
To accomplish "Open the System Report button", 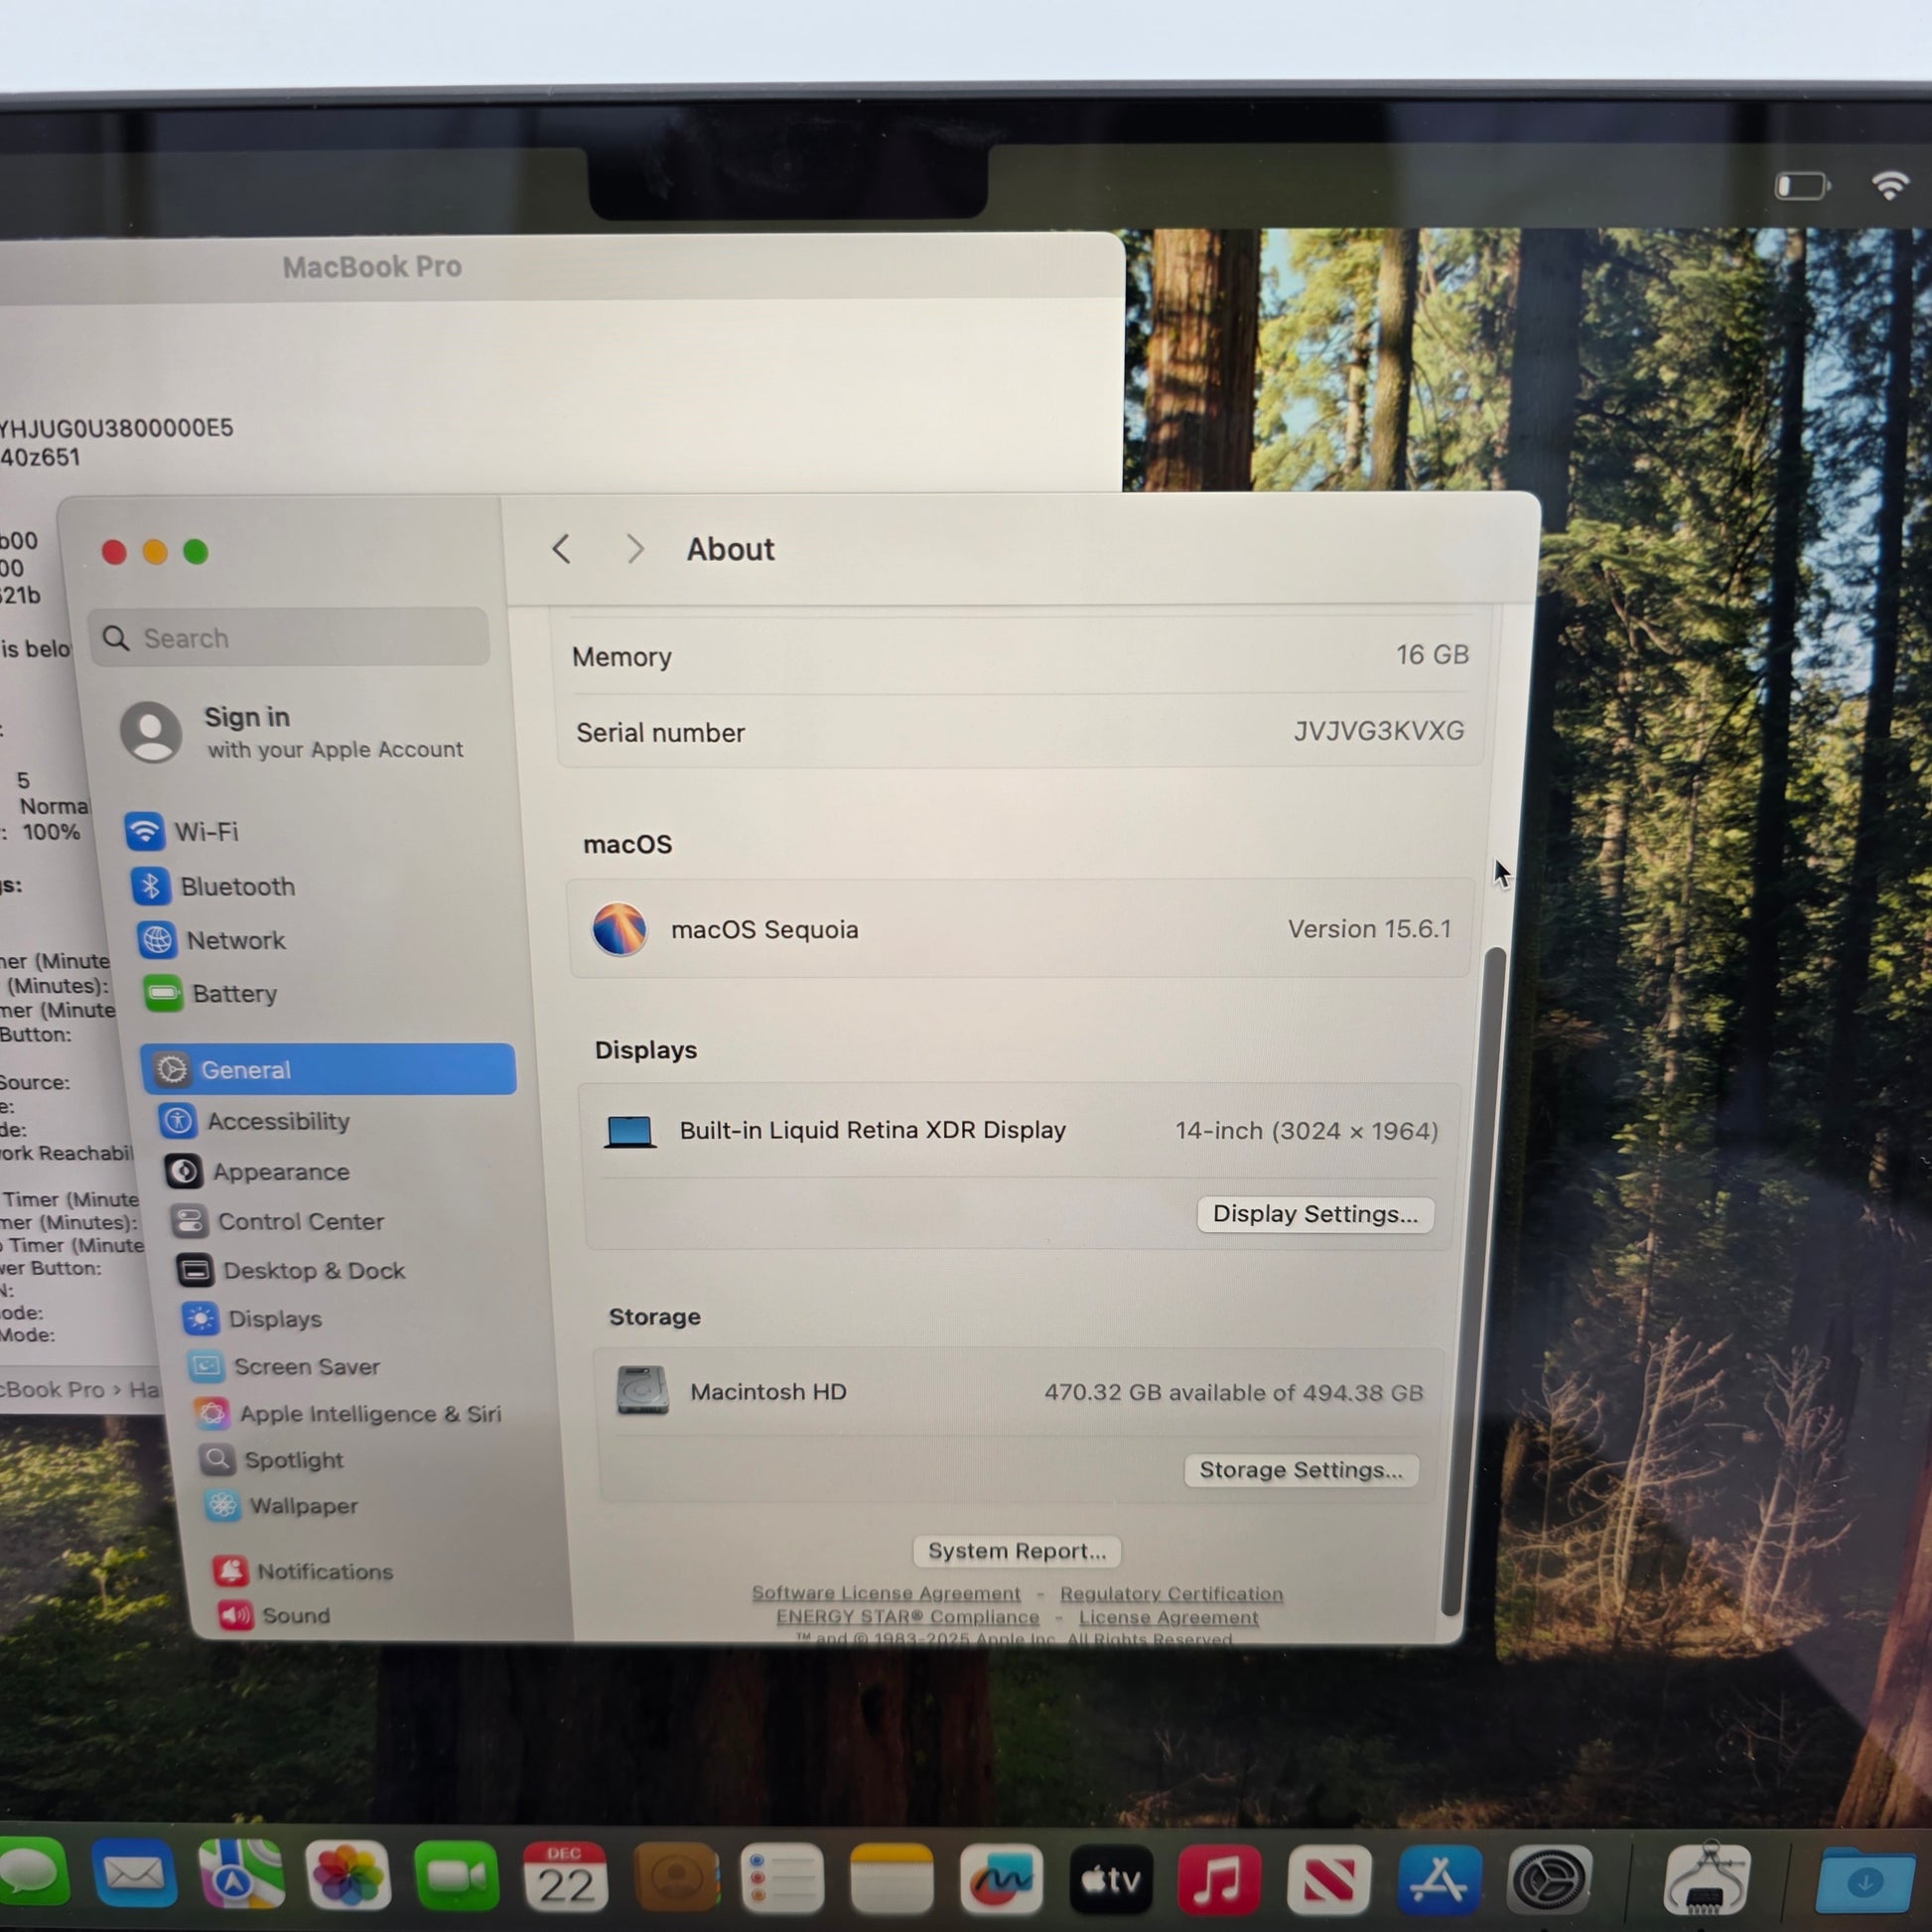I will pyautogui.click(x=1016, y=1551).
